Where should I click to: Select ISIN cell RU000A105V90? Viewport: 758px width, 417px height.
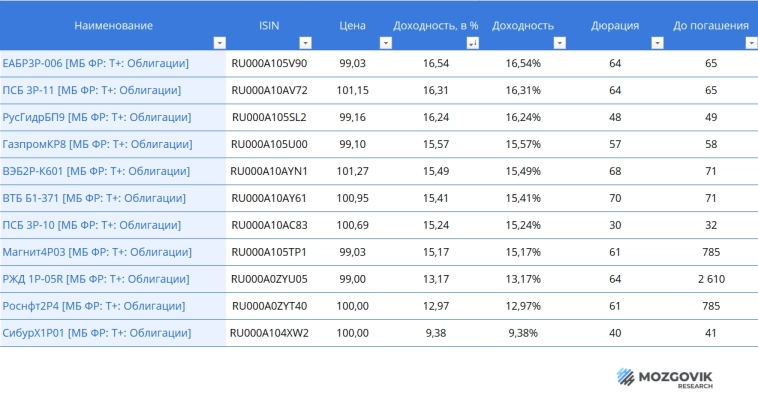[x=269, y=63]
